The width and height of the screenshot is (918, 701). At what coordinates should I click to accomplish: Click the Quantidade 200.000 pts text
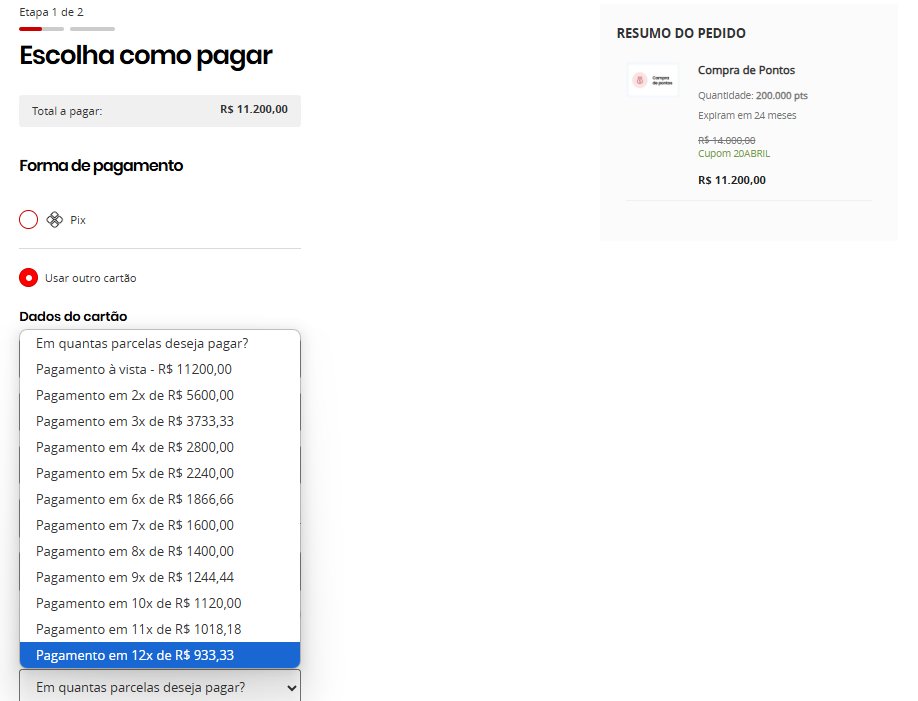click(x=752, y=95)
